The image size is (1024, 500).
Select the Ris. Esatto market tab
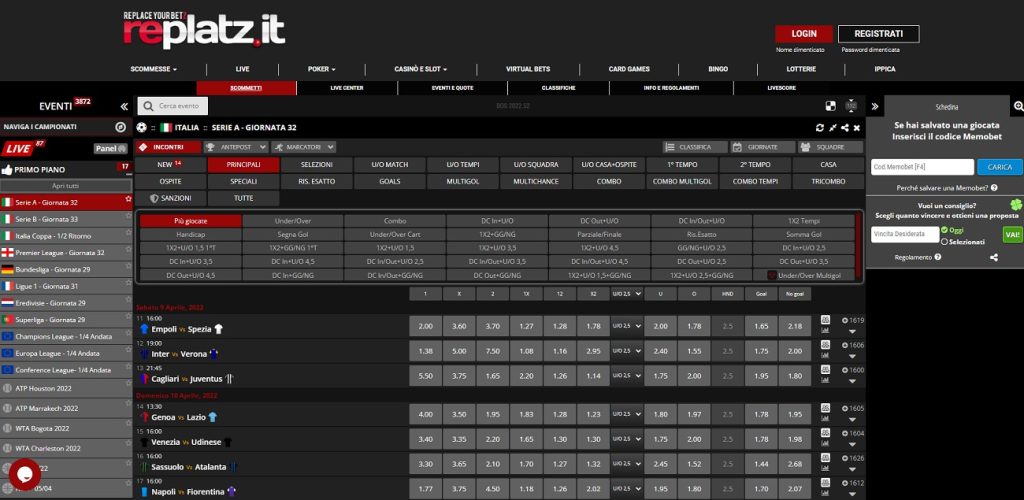point(316,181)
